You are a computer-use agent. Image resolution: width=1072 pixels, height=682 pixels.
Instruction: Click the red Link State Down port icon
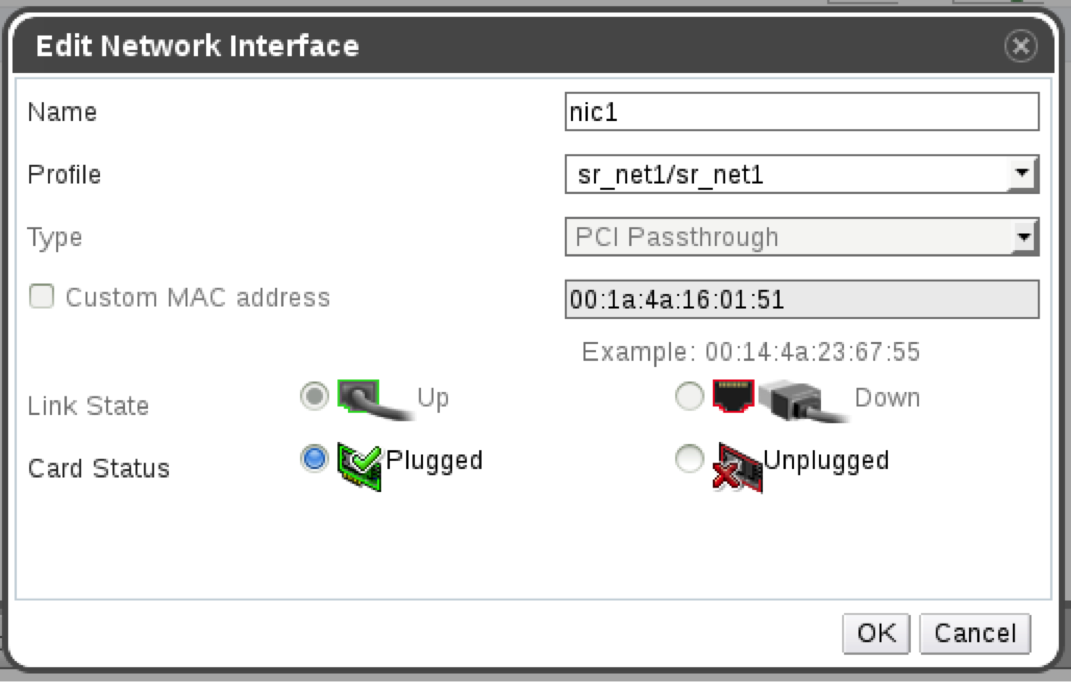(x=732, y=397)
